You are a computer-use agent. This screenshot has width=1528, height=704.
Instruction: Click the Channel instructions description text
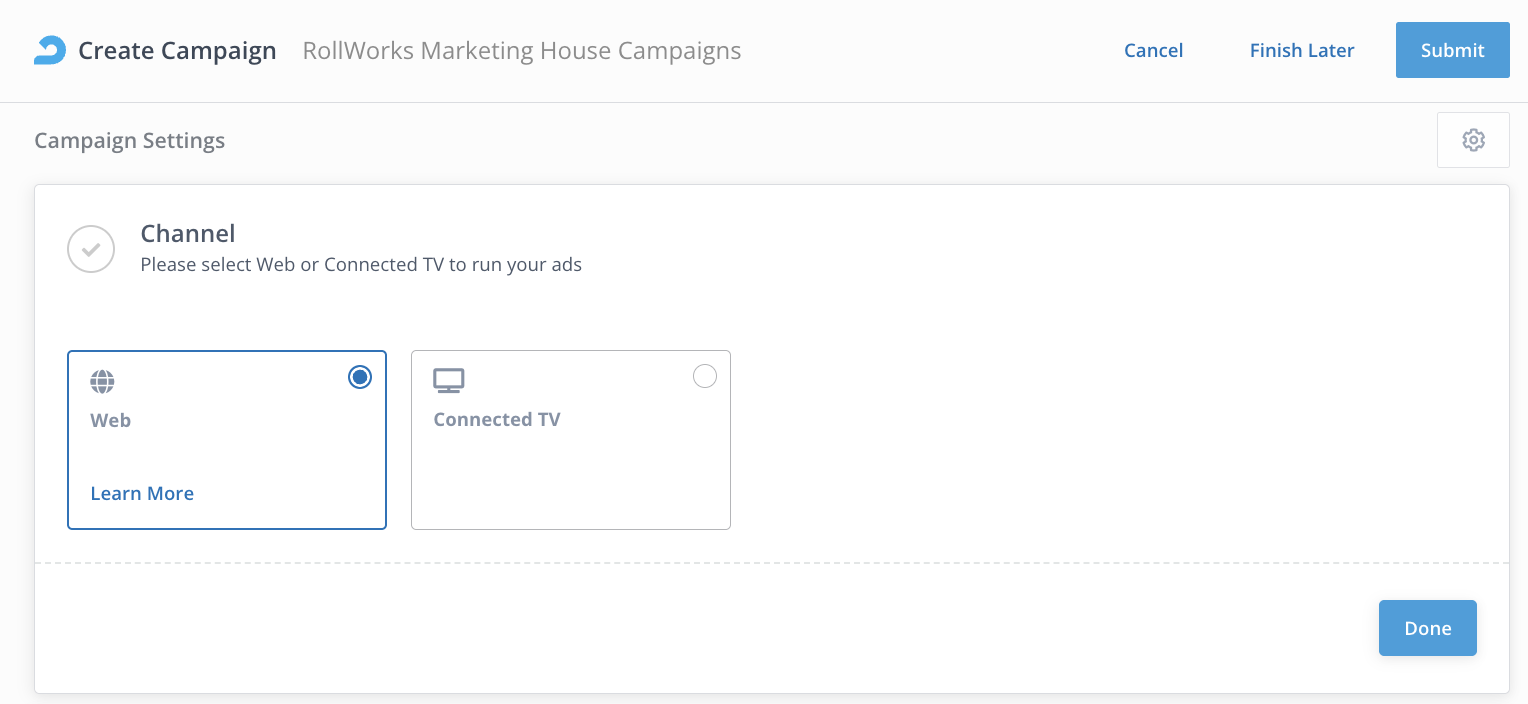(x=360, y=265)
